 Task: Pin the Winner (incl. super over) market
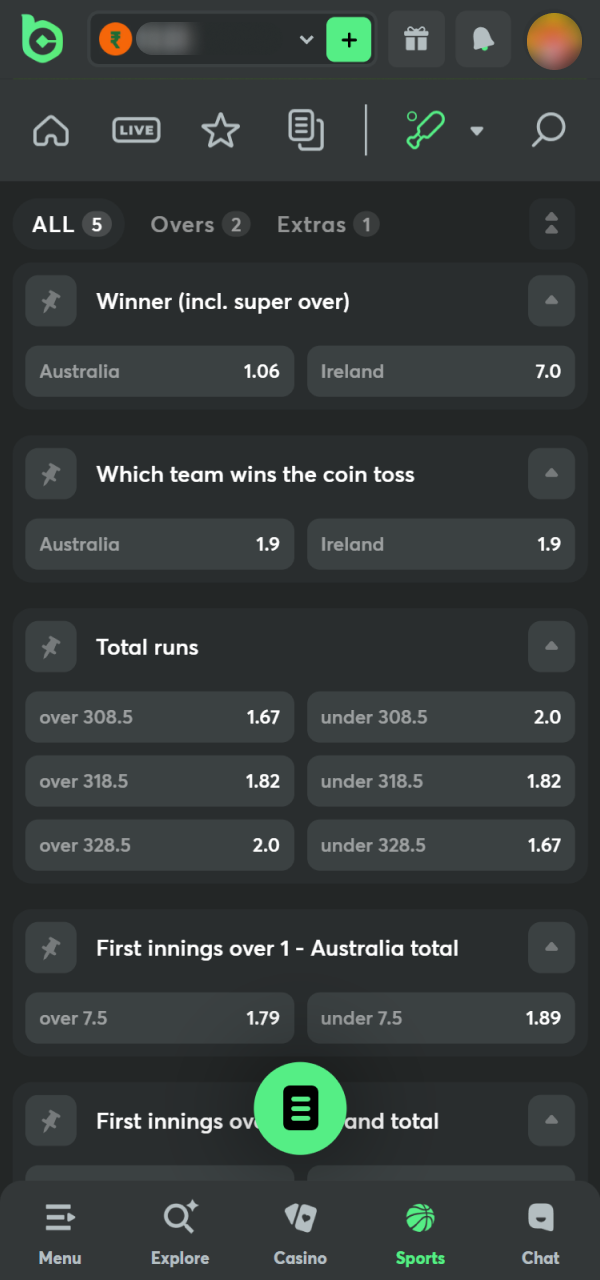click(51, 301)
